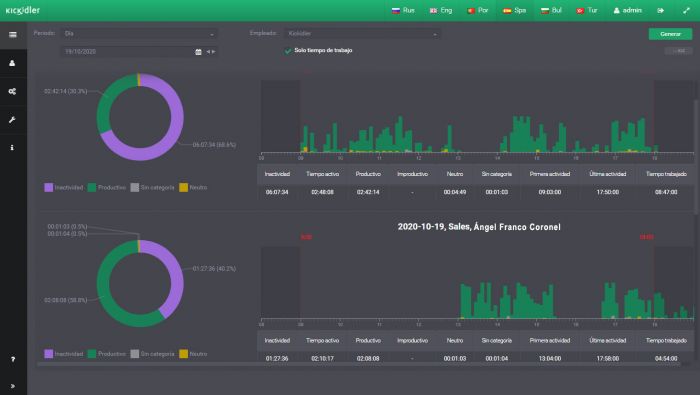Screen dimensions: 700x395
Task: Open the hamburger menu in sidebar
Action: pos(13,35)
